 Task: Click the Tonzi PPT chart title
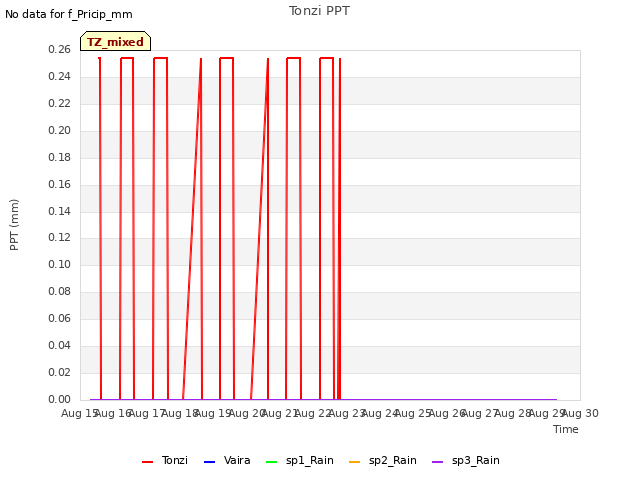(x=319, y=11)
